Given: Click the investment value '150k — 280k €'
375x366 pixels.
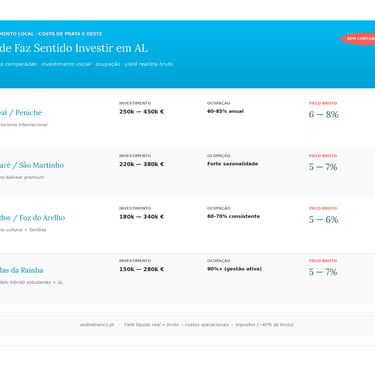Looking at the screenshot, I should (x=142, y=269).
